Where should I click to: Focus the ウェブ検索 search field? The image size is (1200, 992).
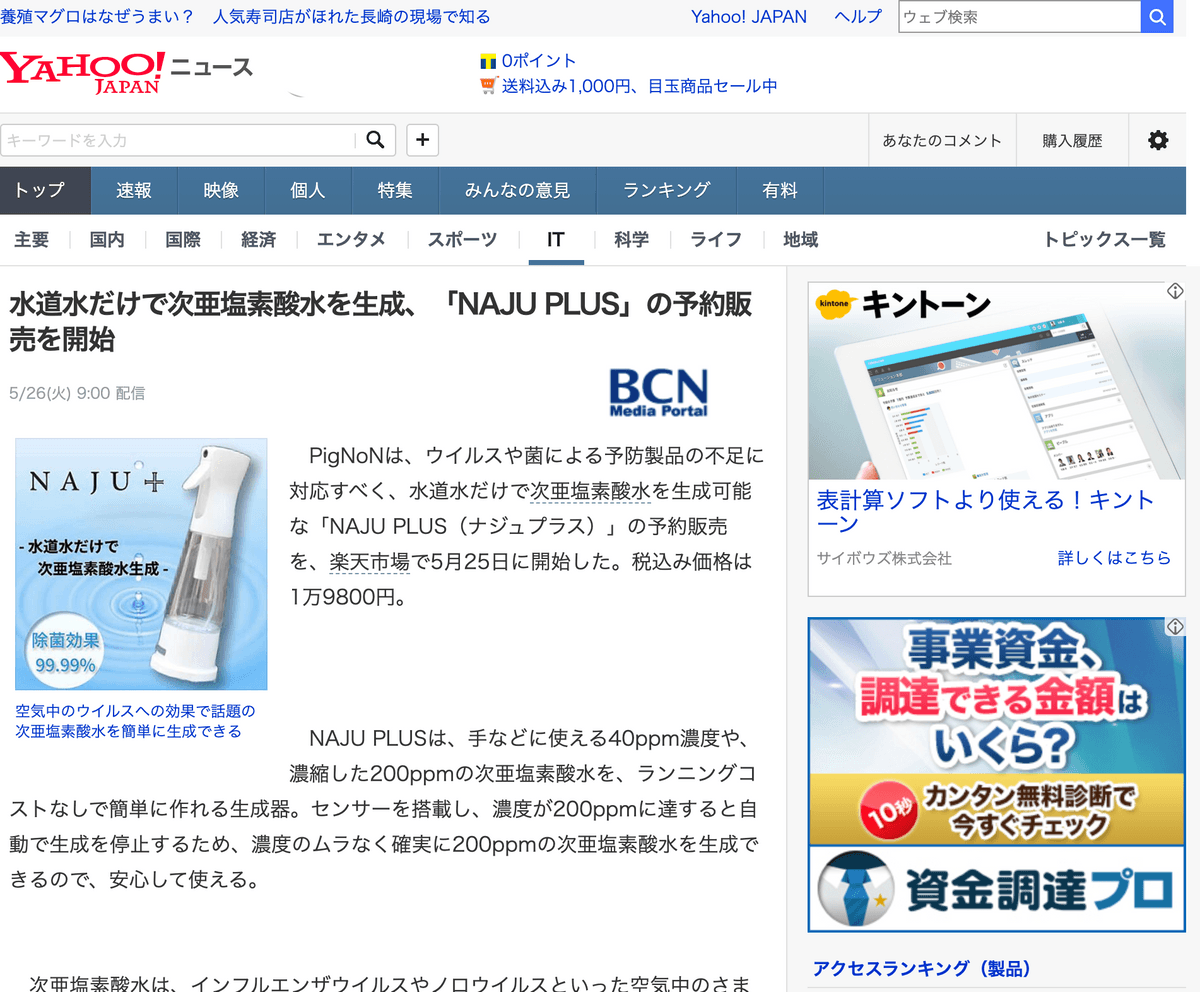click(x=1020, y=17)
